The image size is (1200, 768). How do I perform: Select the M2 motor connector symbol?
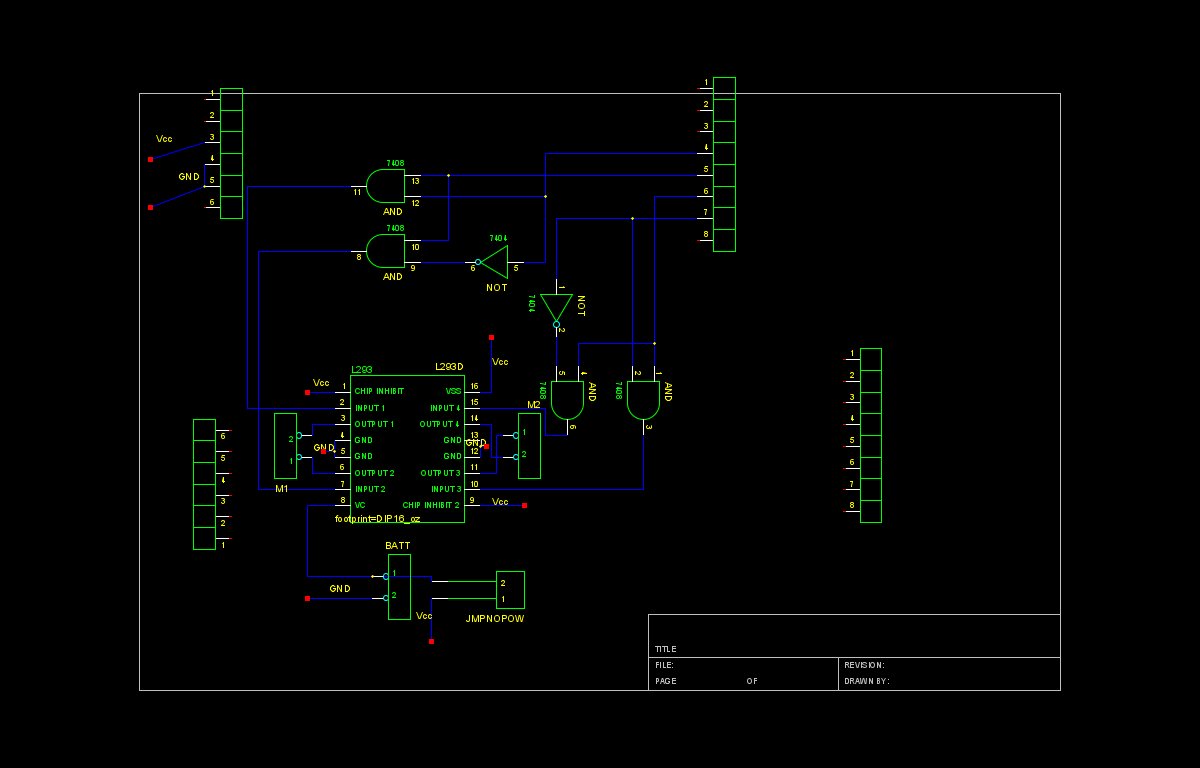529,446
